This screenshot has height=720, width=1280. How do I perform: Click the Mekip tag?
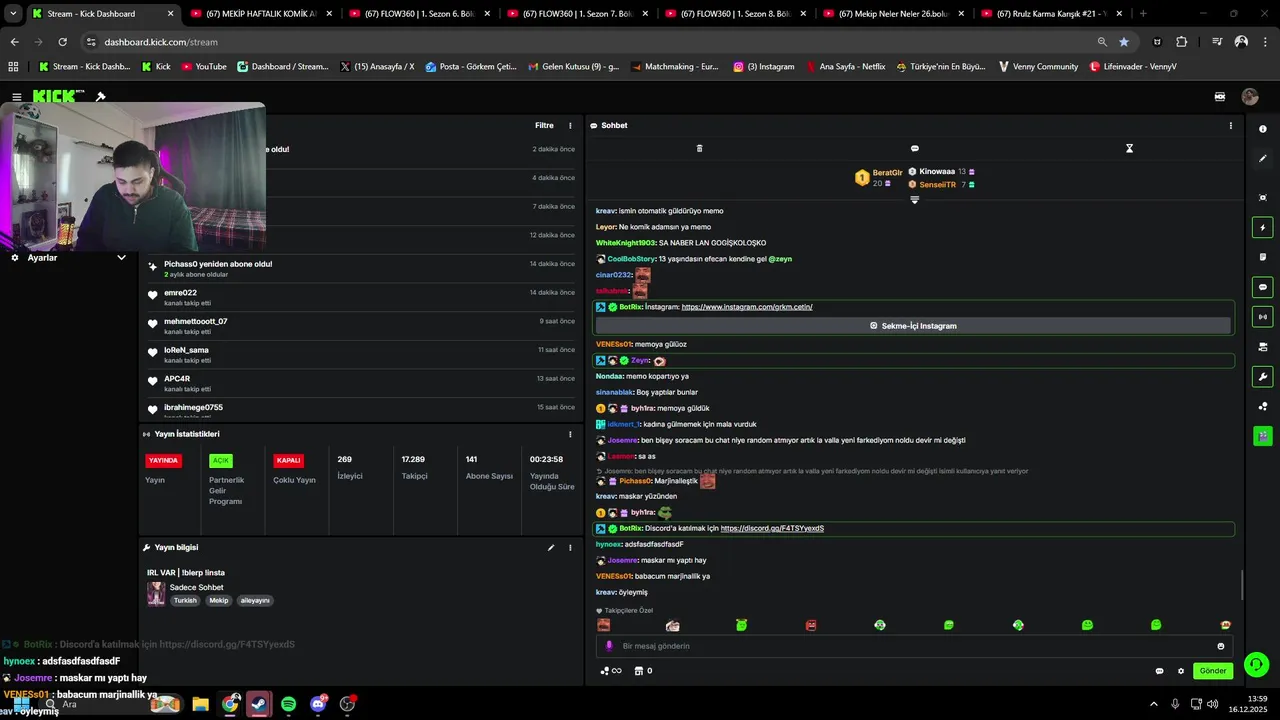coord(219,601)
